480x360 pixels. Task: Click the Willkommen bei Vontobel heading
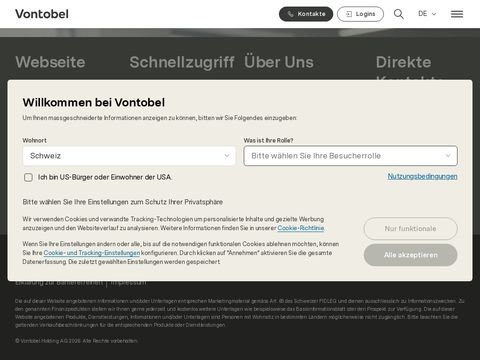coord(94,102)
